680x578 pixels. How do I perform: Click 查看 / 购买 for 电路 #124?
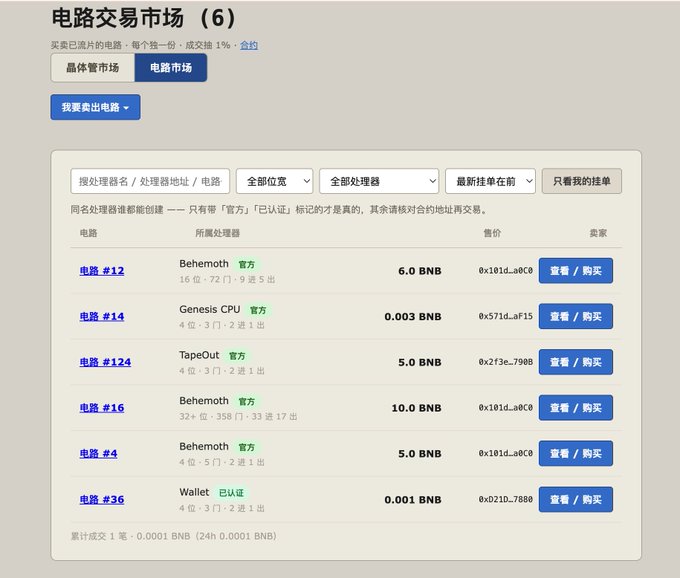[575, 362]
